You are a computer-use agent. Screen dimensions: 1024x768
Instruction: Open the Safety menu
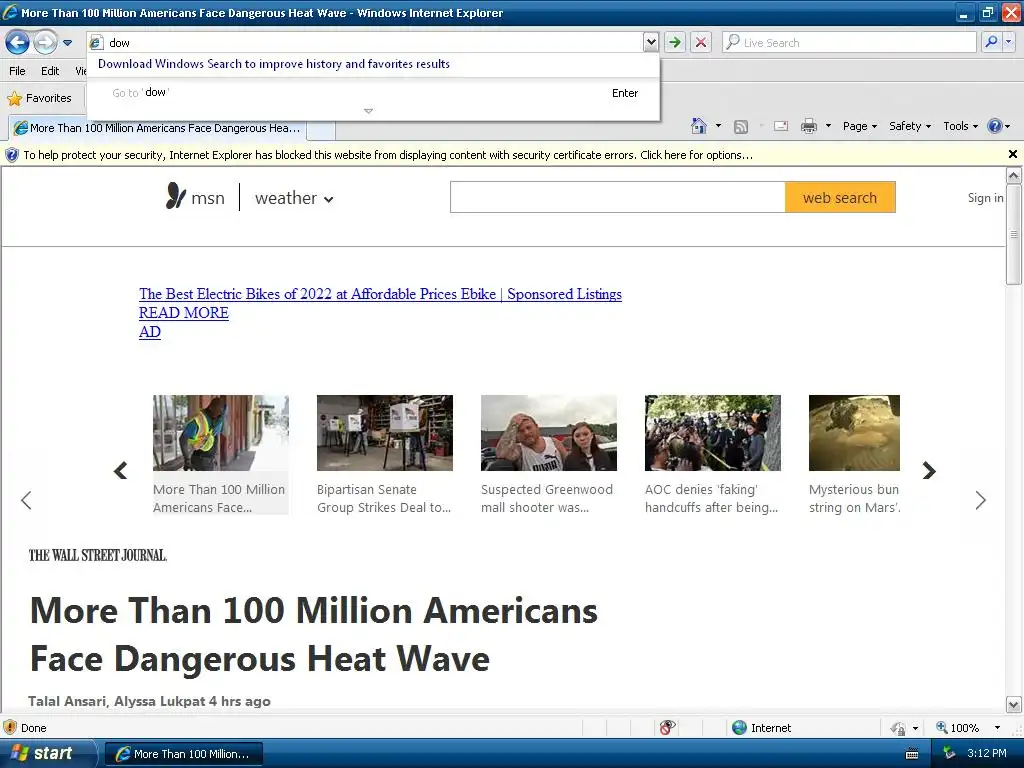(910, 126)
